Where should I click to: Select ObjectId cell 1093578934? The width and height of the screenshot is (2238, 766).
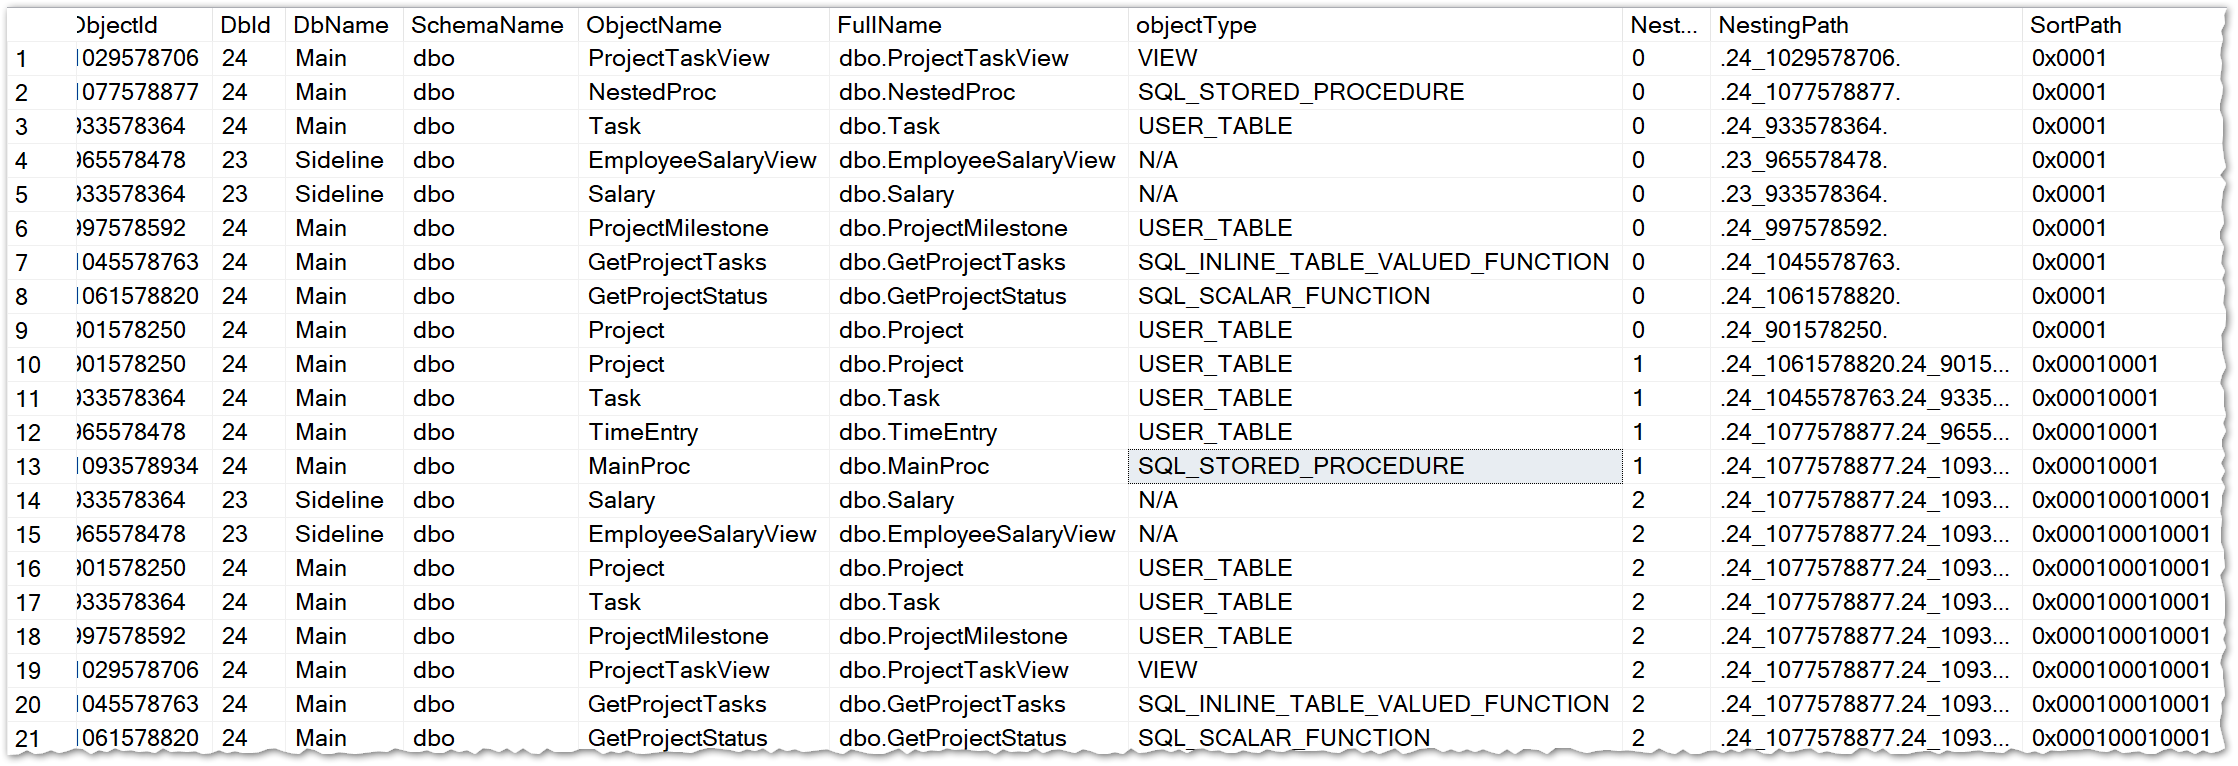(x=144, y=466)
